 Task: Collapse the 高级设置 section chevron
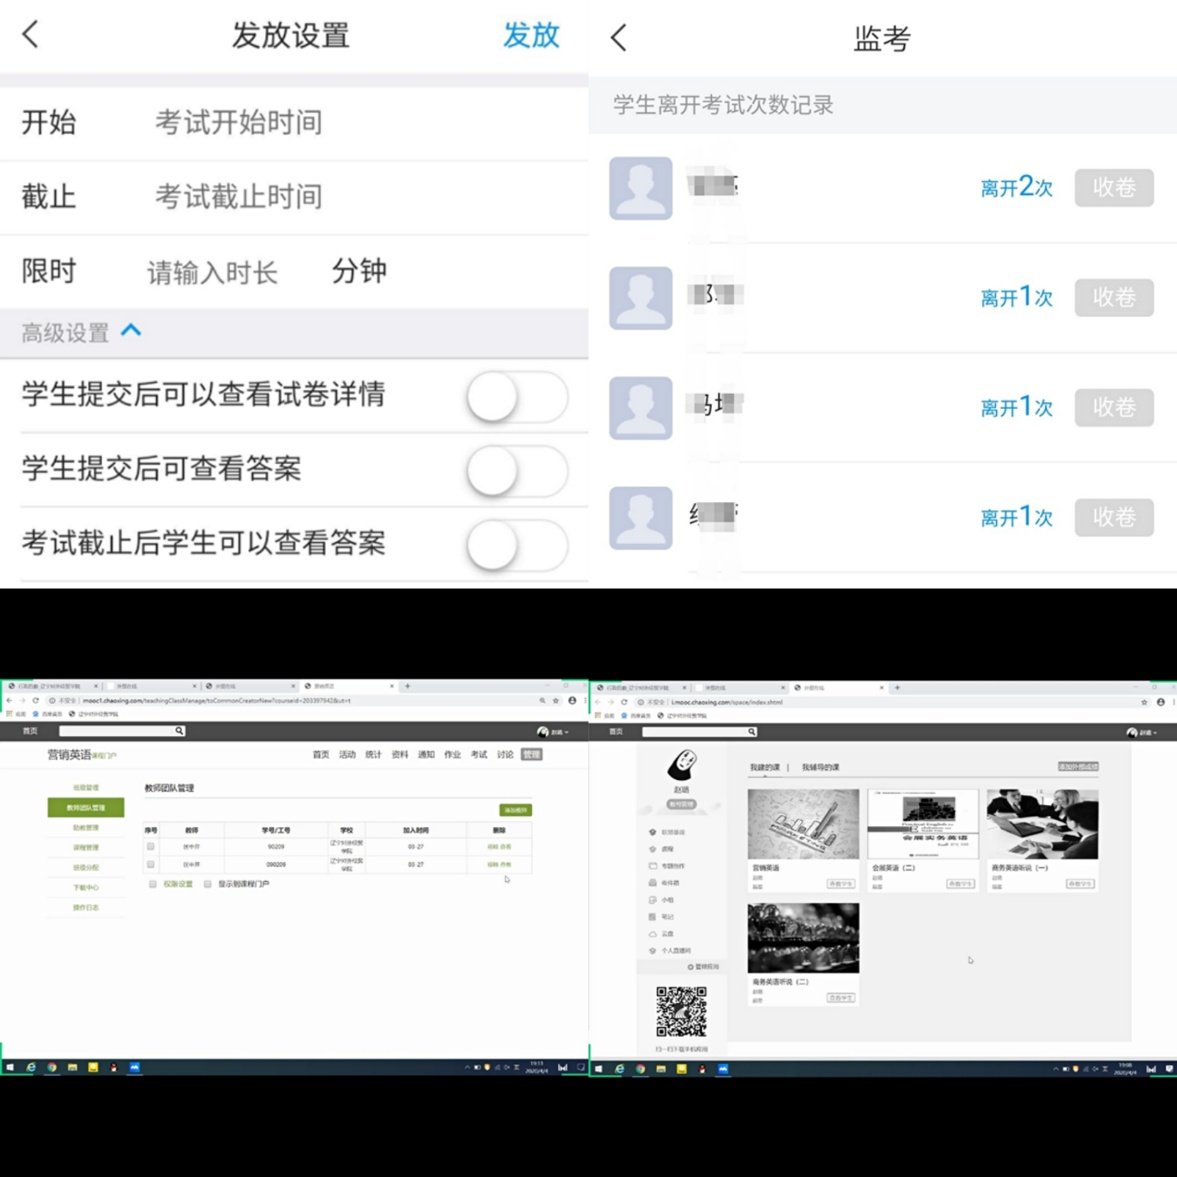click(x=131, y=331)
